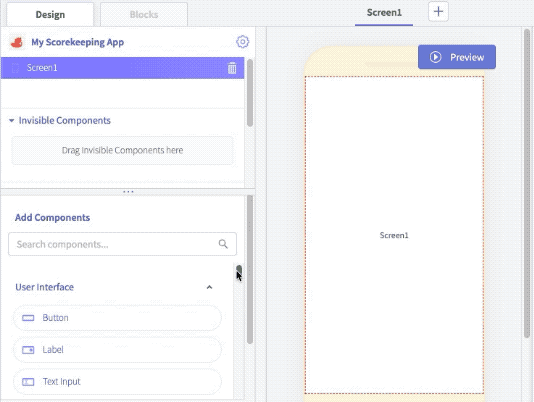
Task: Collapse the User Interface category
Action: tap(209, 287)
